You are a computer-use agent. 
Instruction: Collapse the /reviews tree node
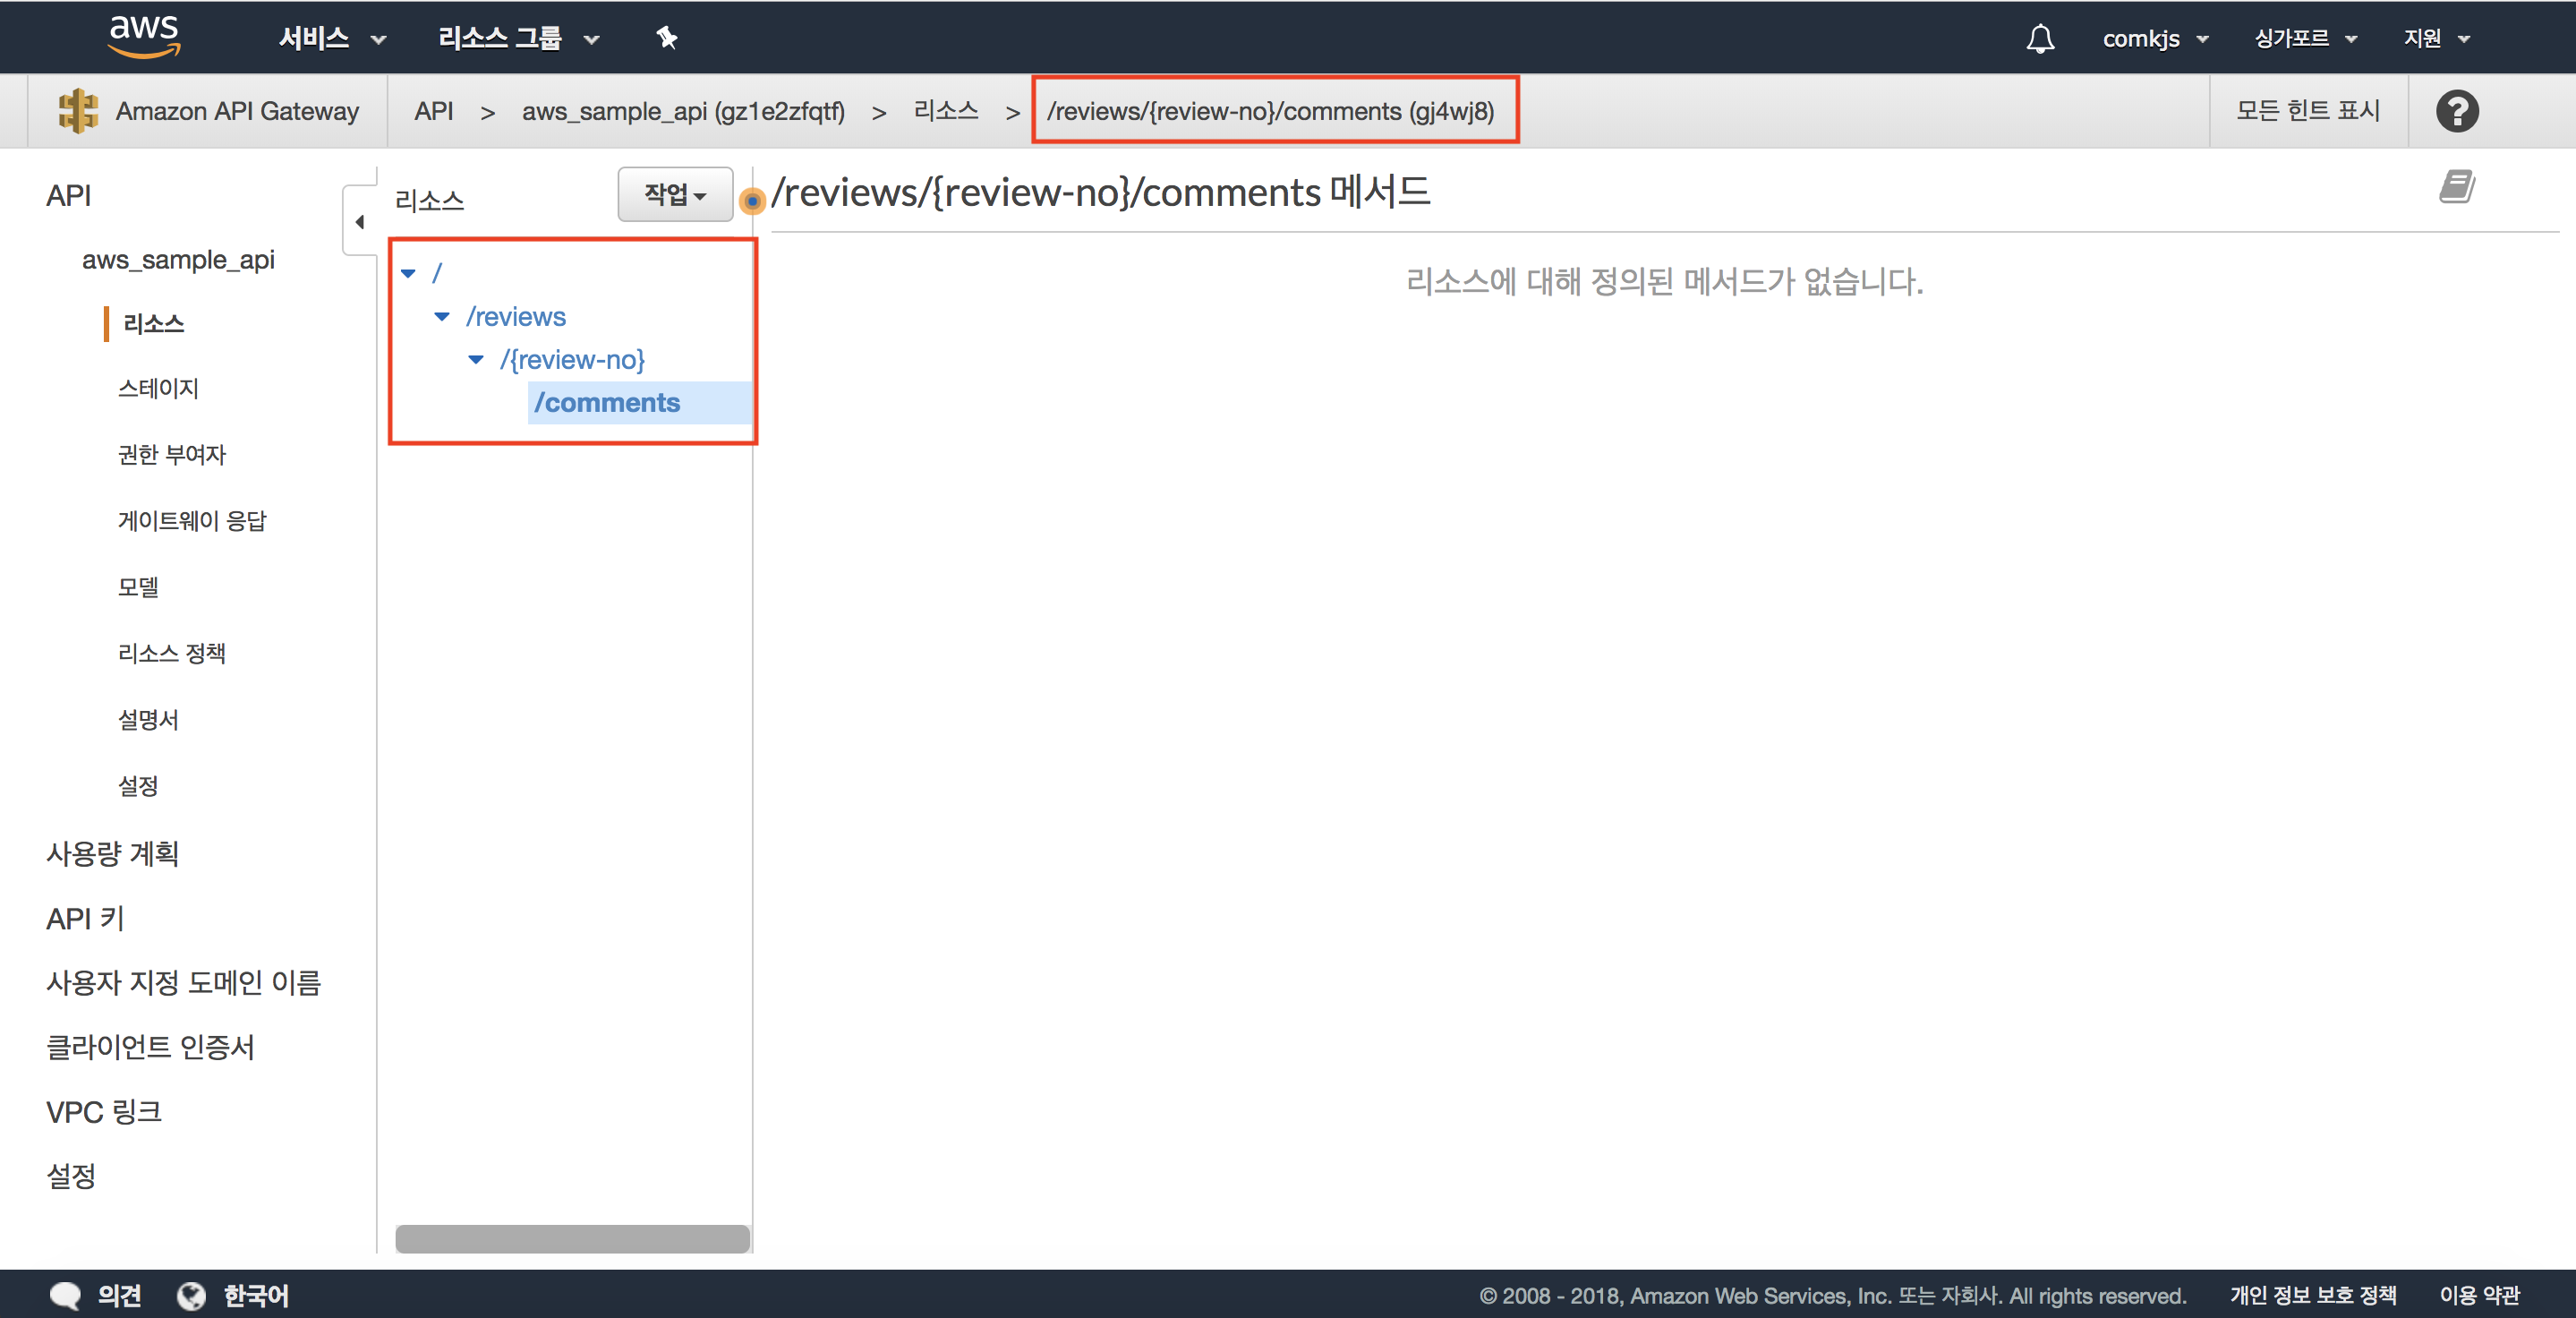[x=442, y=316]
